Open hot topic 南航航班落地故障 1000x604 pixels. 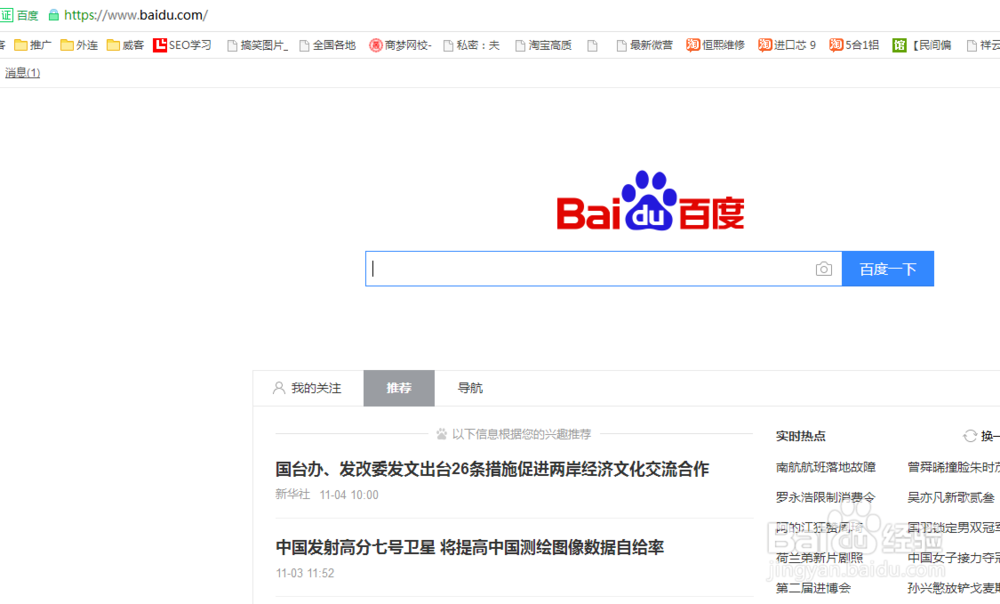(826, 468)
